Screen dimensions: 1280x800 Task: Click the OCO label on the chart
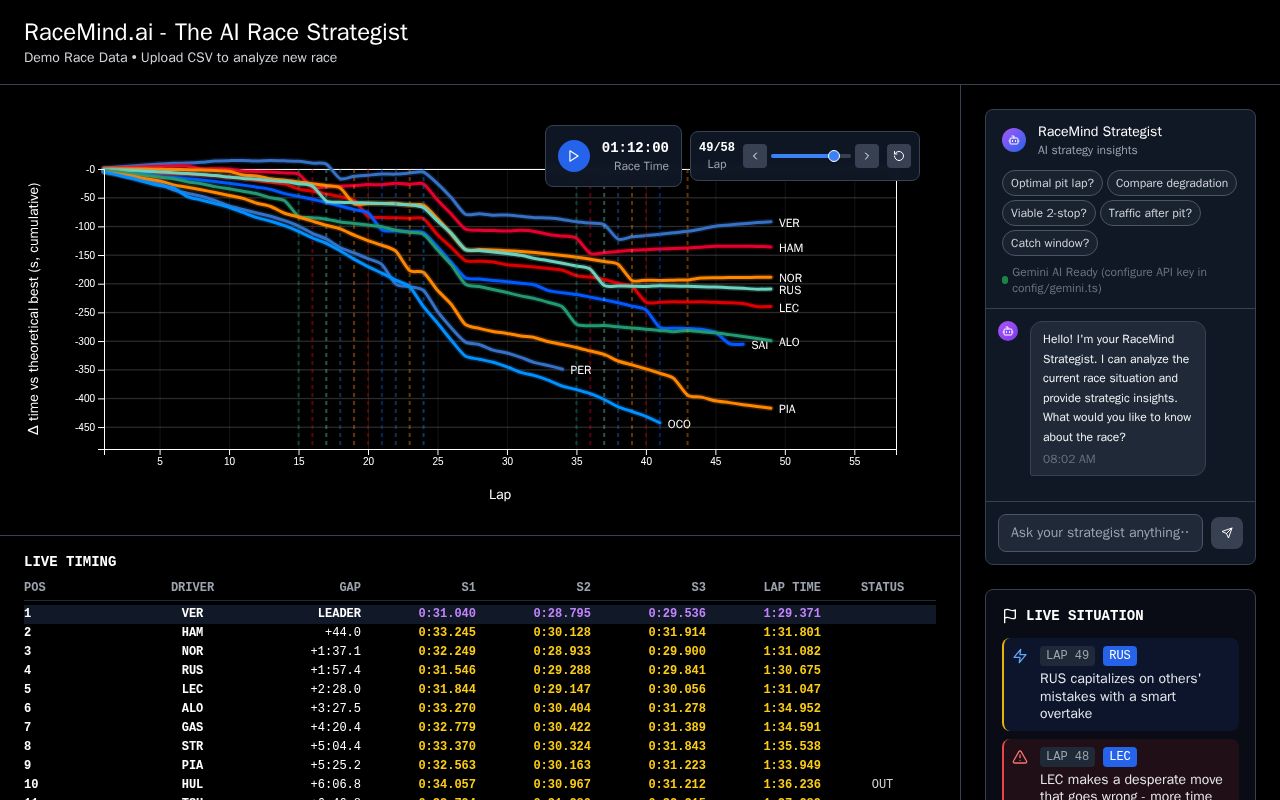coord(679,425)
